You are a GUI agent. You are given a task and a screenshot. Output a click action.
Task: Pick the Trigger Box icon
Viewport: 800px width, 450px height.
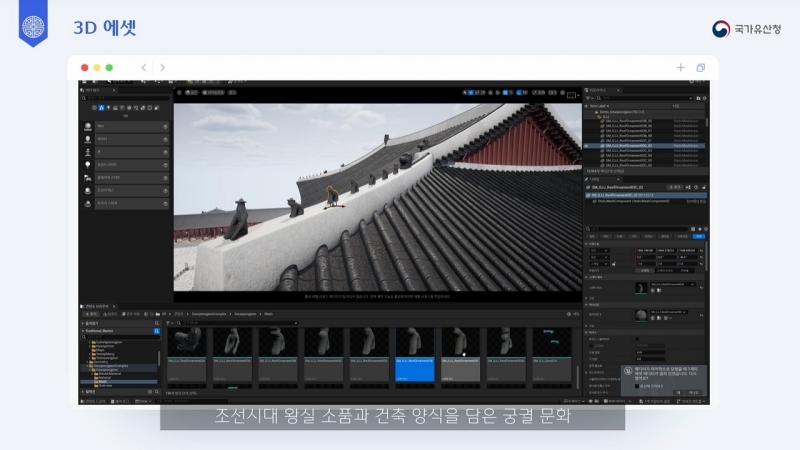click(x=88, y=190)
